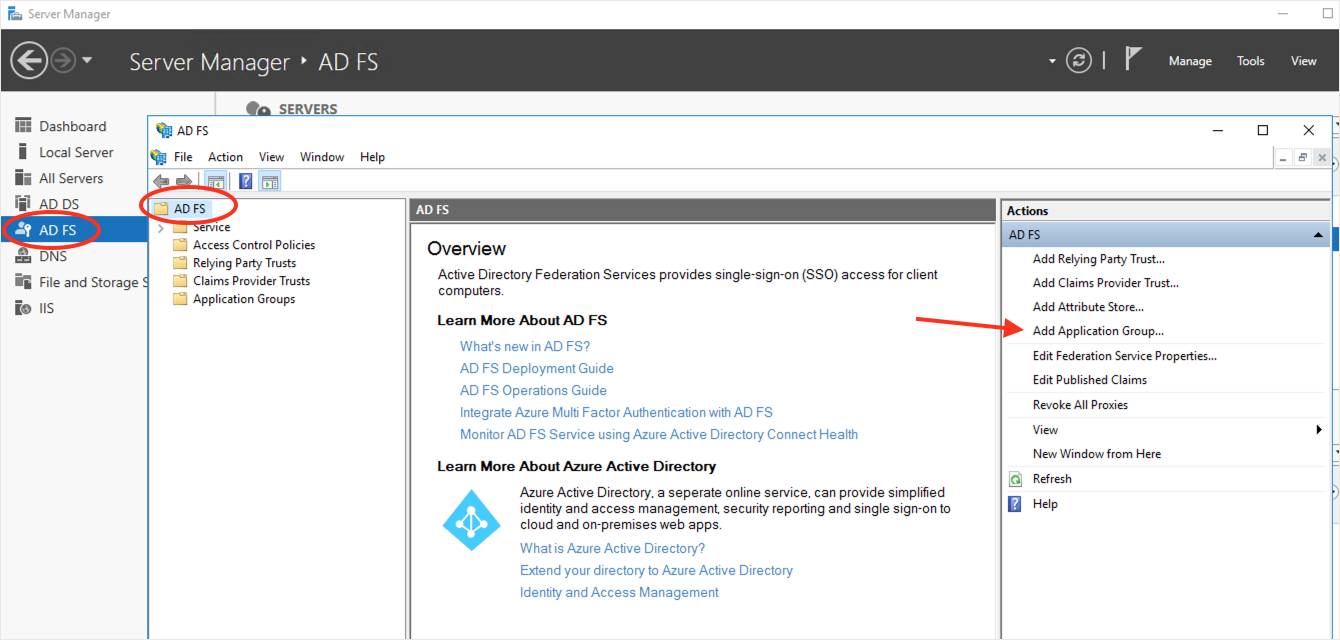
Task: Click Add Attribute Store action
Action: (x=1088, y=307)
